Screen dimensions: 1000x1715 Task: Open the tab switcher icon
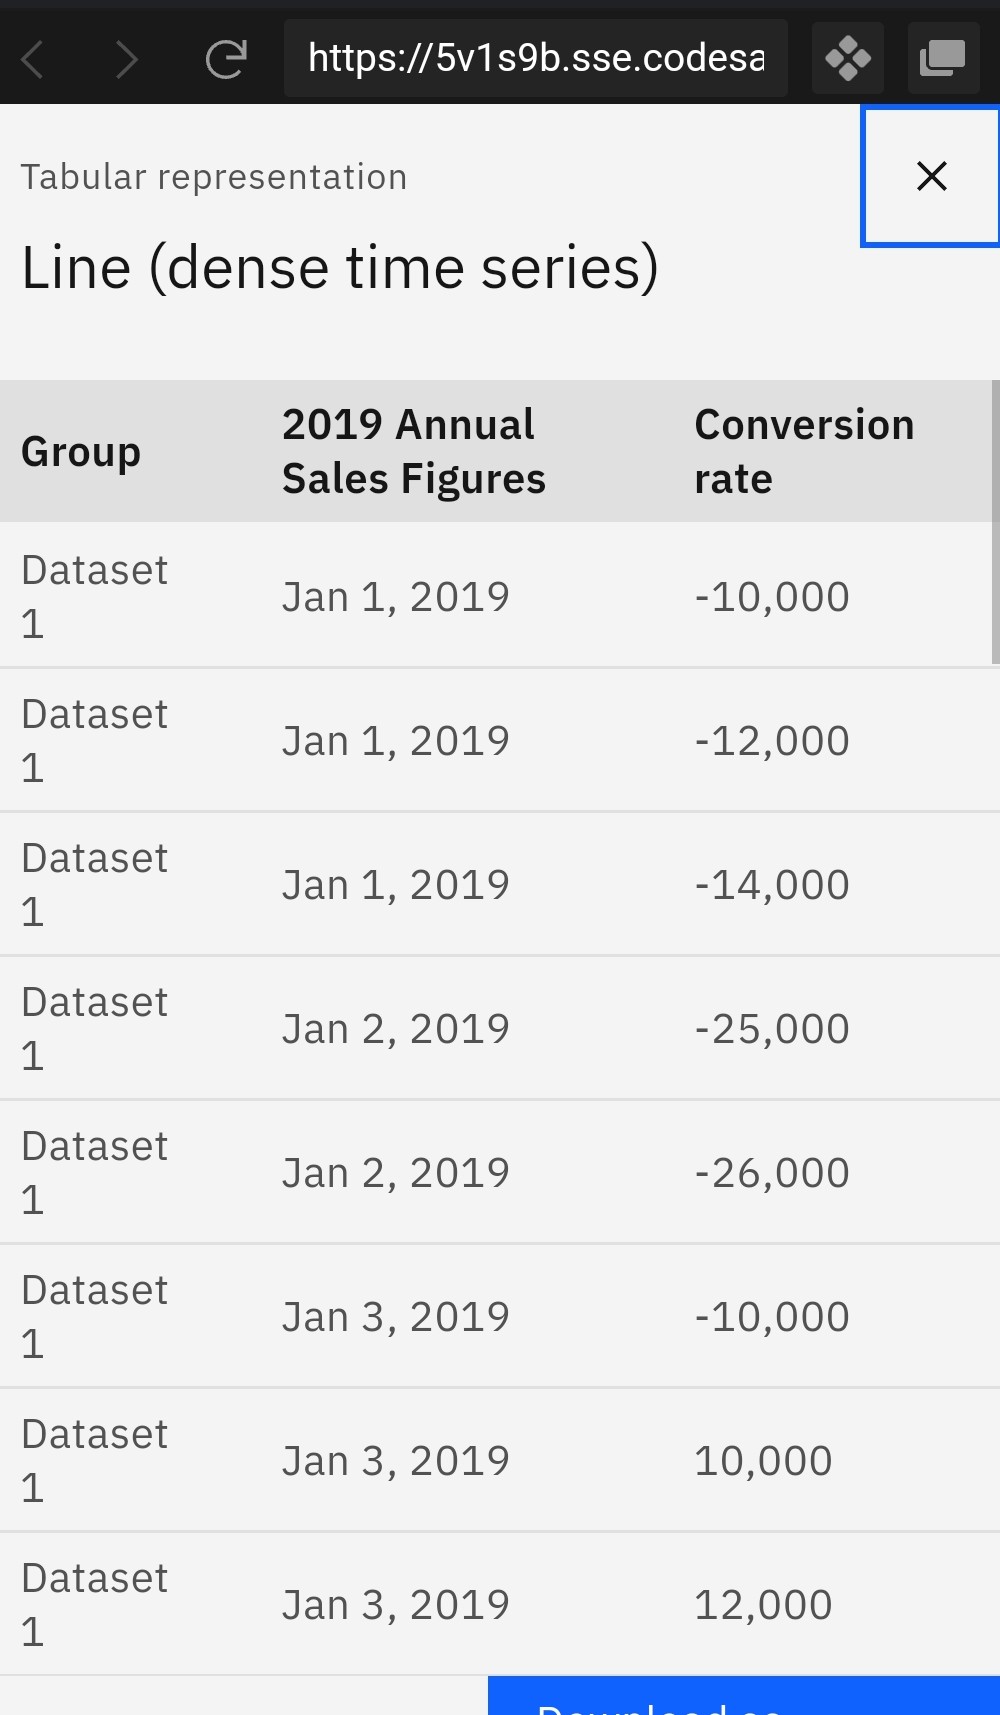pyautogui.click(x=943, y=58)
